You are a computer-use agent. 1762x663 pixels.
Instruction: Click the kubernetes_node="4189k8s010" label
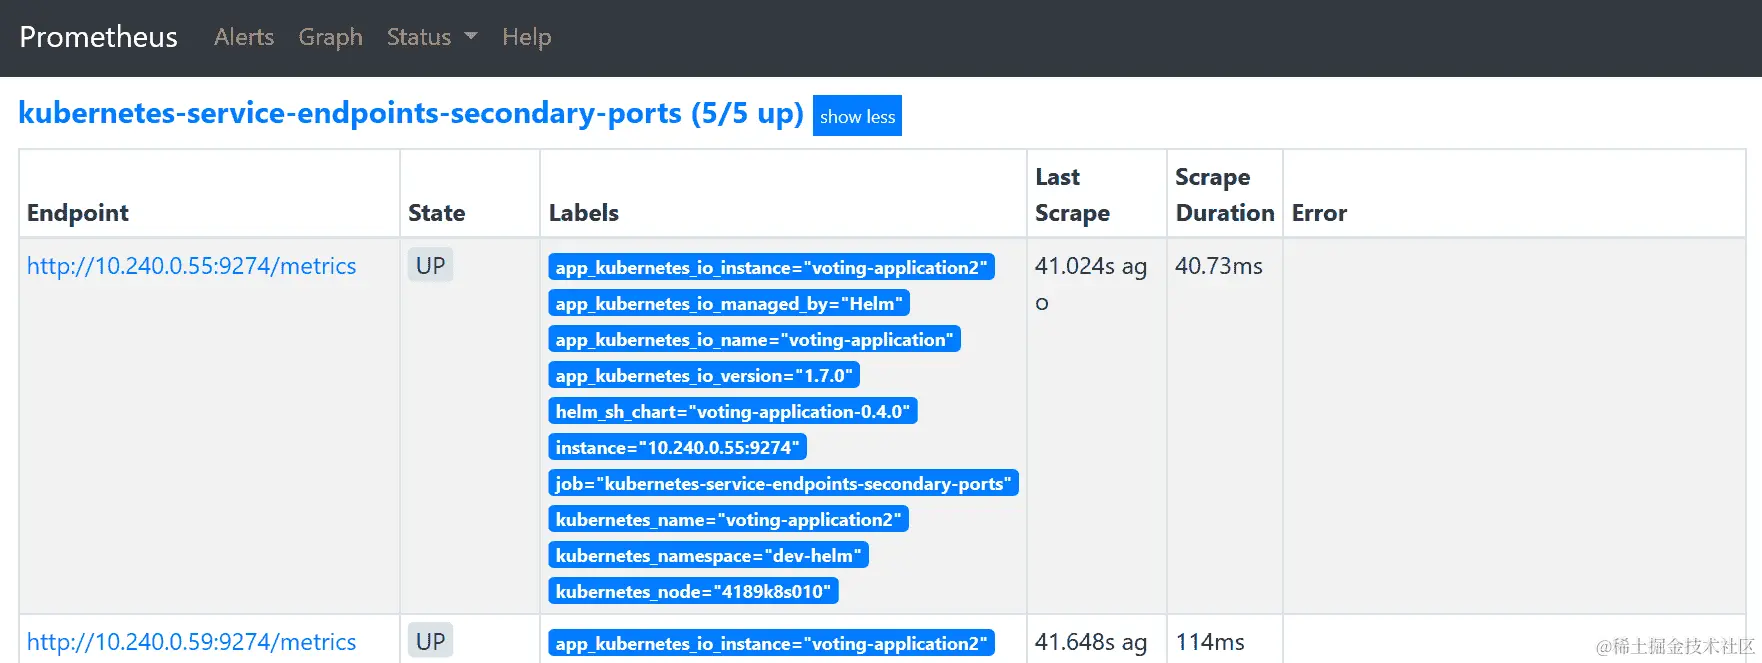pyautogui.click(x=693, y=592)
